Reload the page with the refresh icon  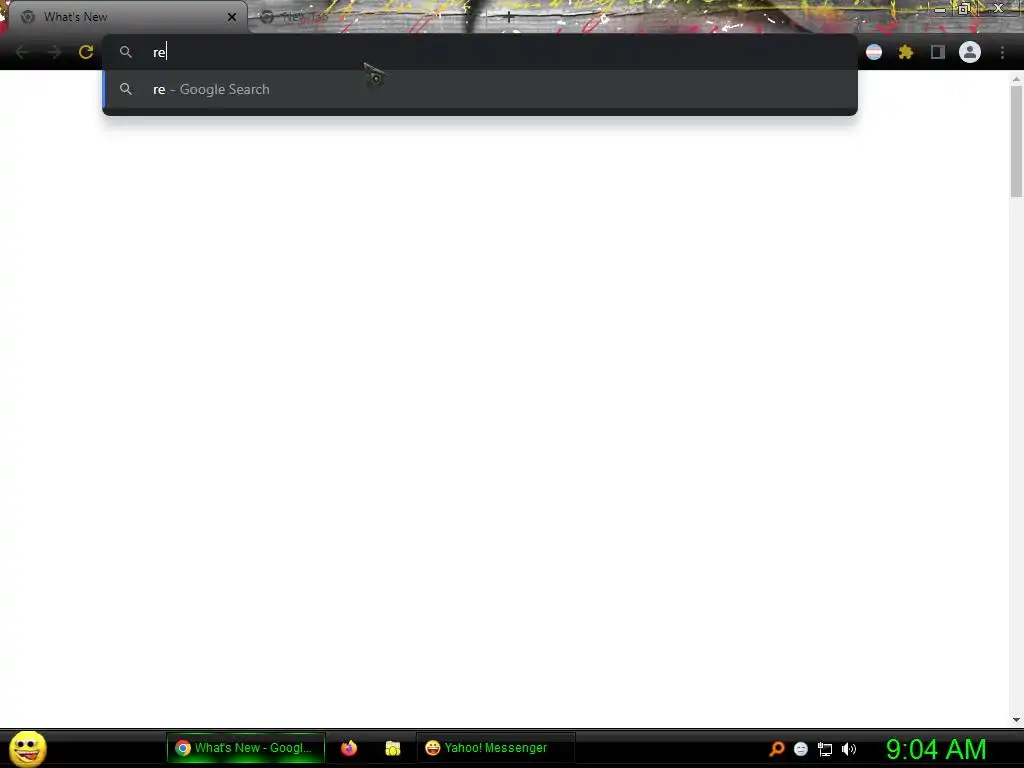click(86, 52)
